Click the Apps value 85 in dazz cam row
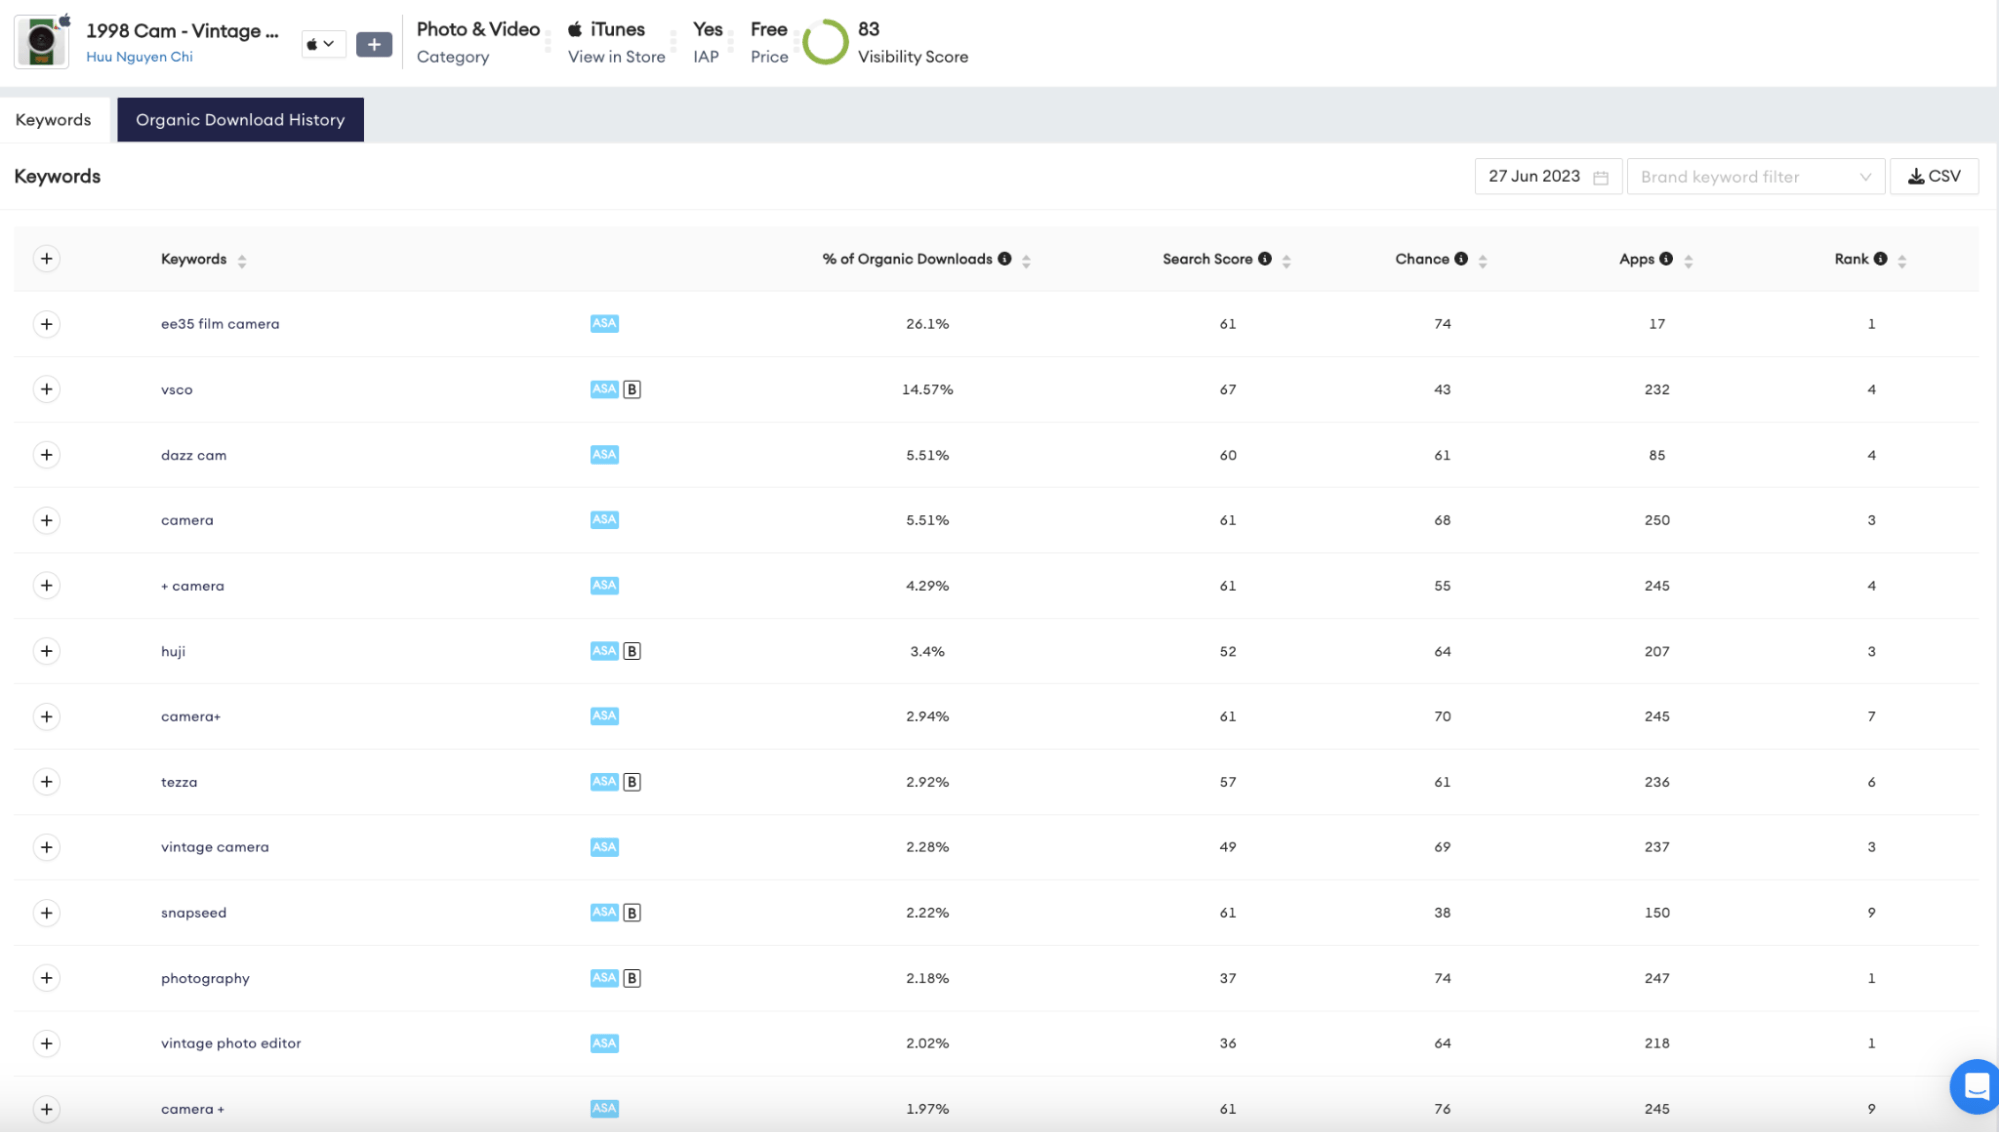The image size is (1999, 1133). 1657,455
